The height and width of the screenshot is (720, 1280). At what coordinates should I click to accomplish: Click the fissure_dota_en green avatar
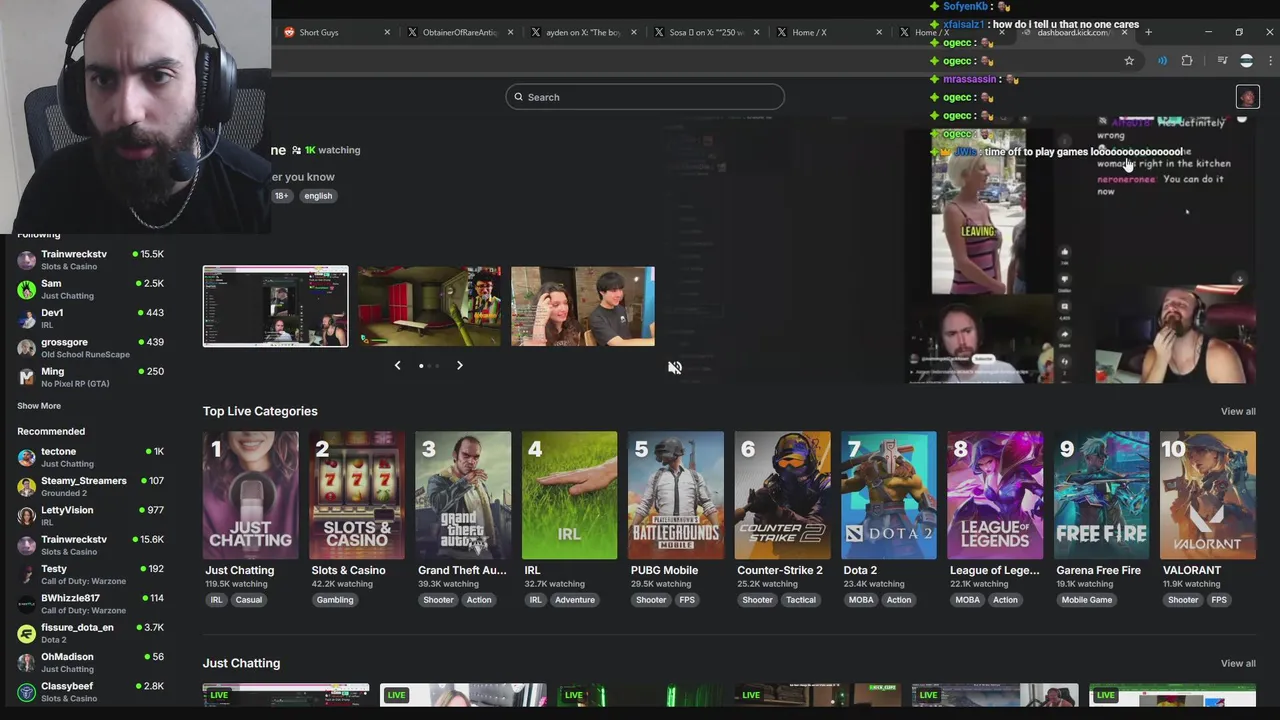pyautogui.click(x=26, y=634)
